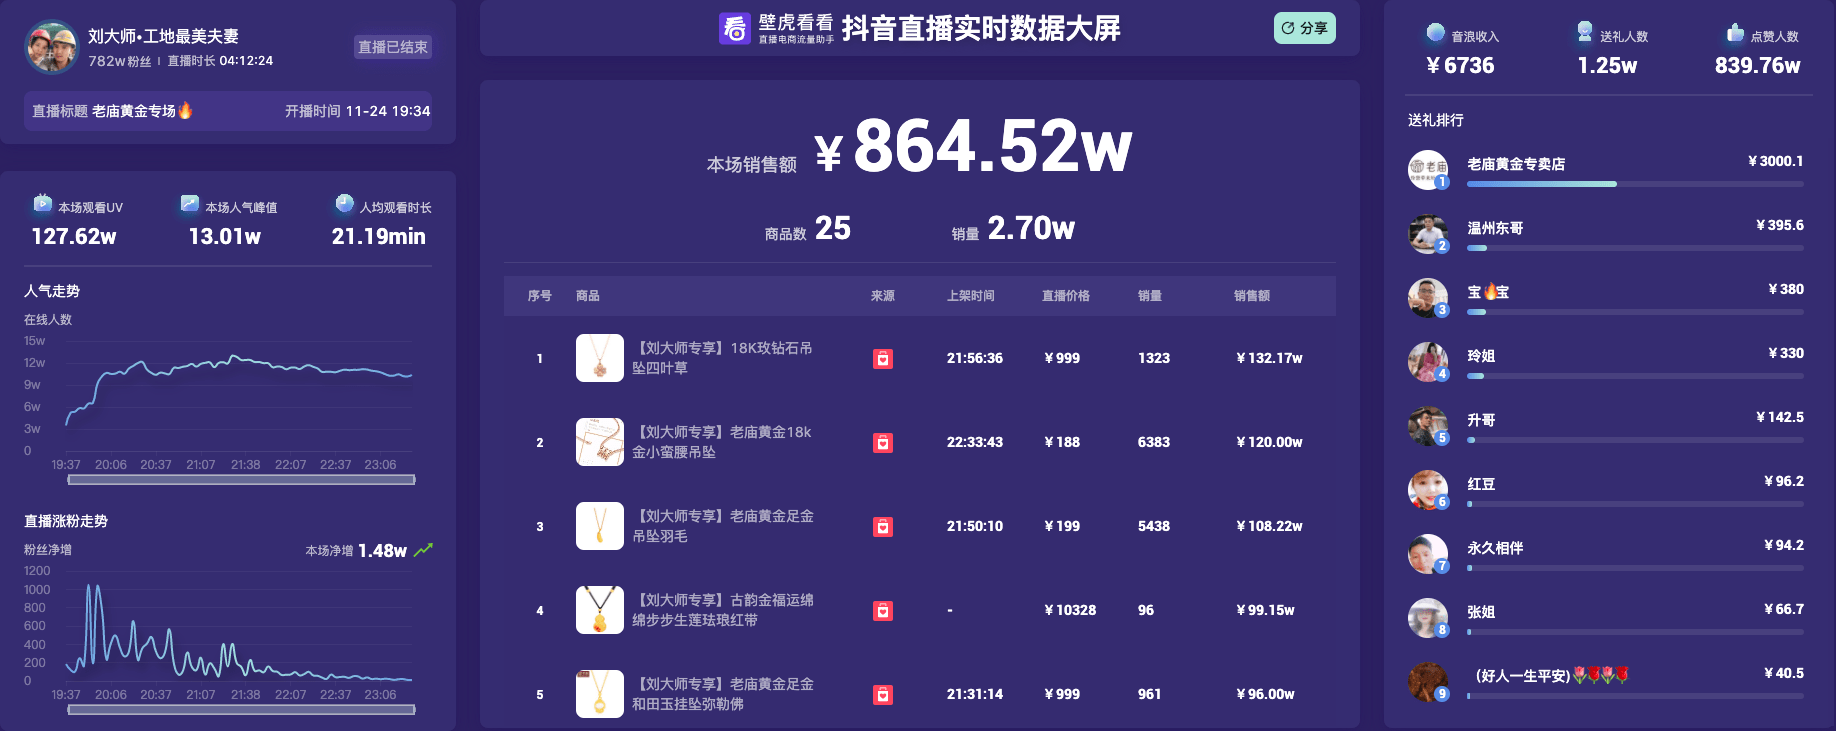Click the 人均观看时长 clock icon
This screenshot has width=1836, height=731.
point(345,204)
